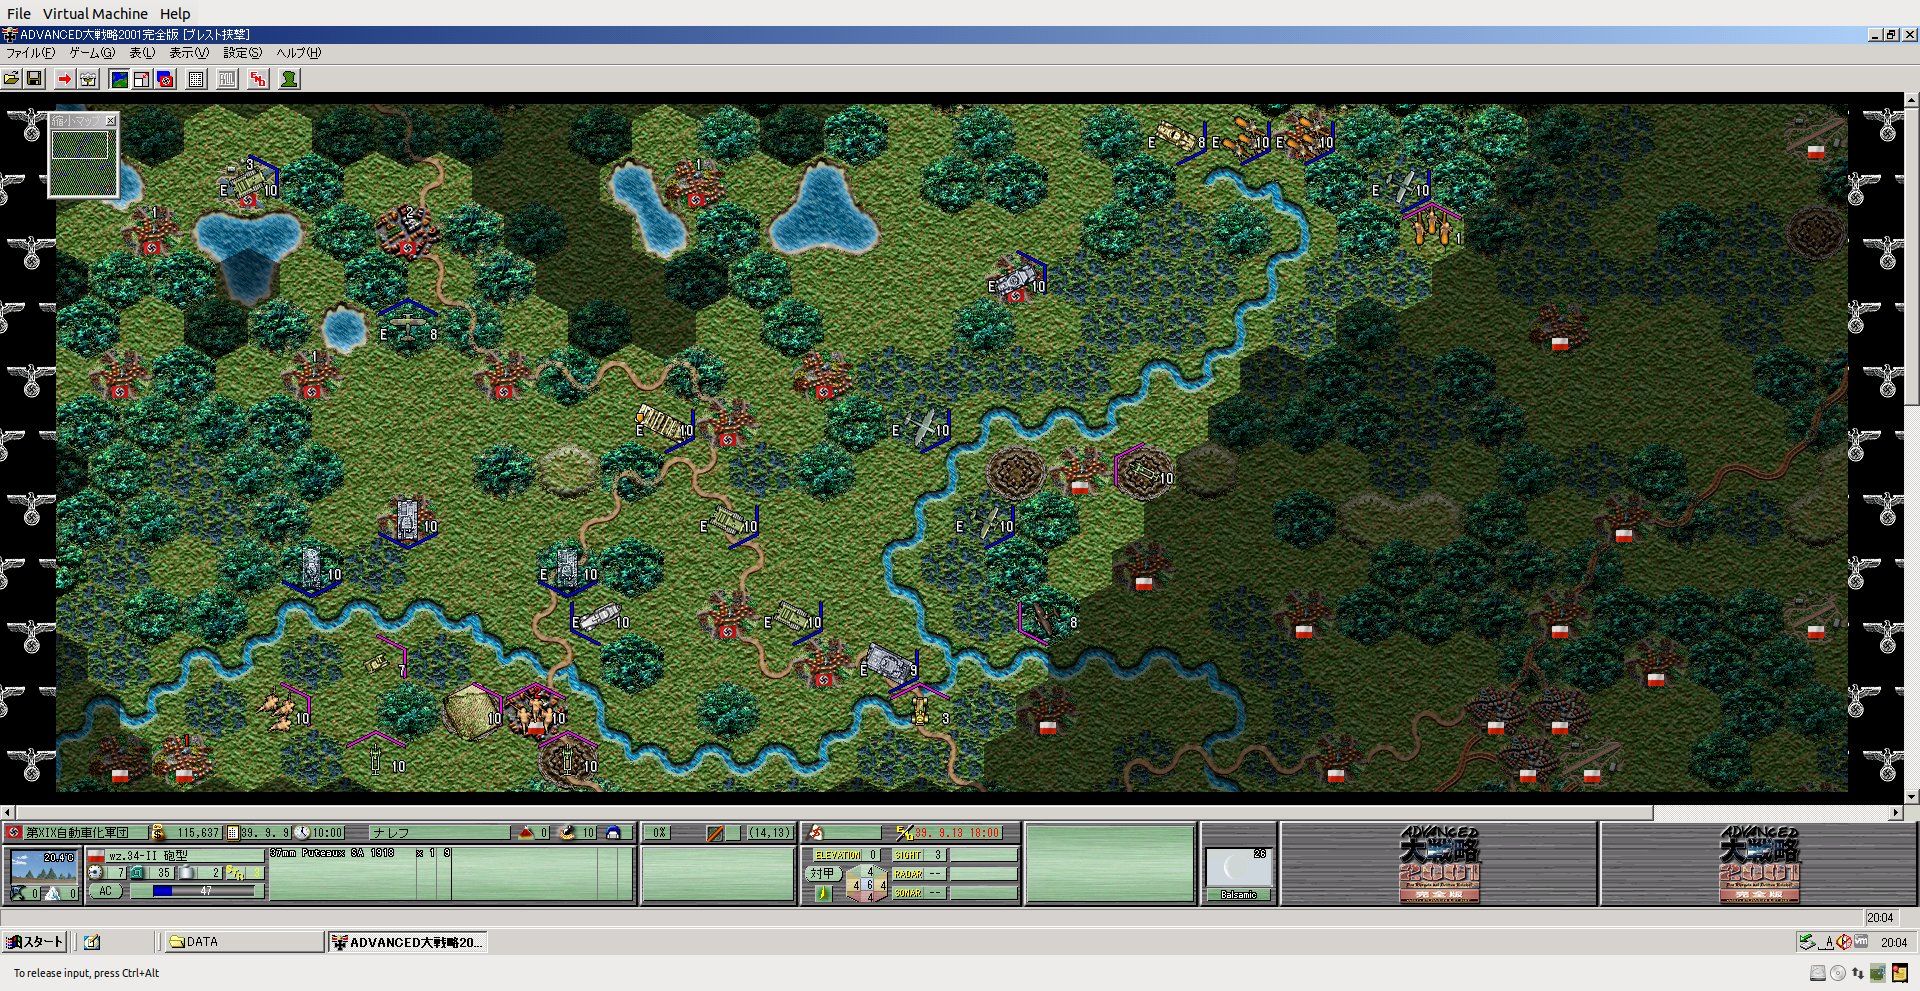Open the 表示(V) menu

[x=189, y=53]
